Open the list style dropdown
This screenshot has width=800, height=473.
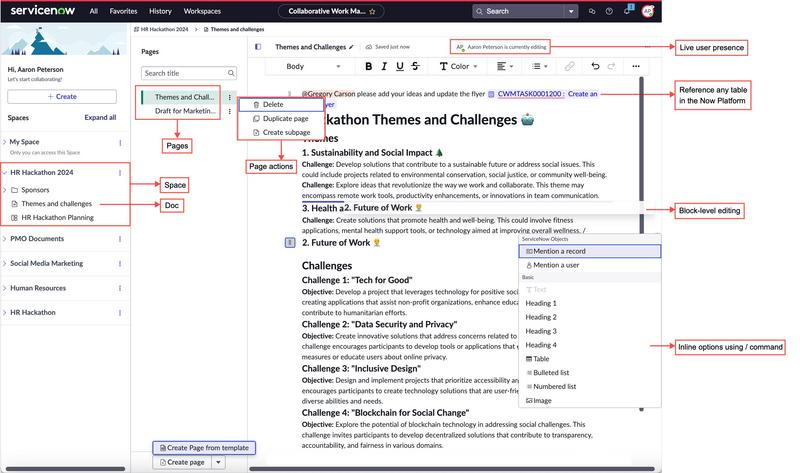point(540,66)
